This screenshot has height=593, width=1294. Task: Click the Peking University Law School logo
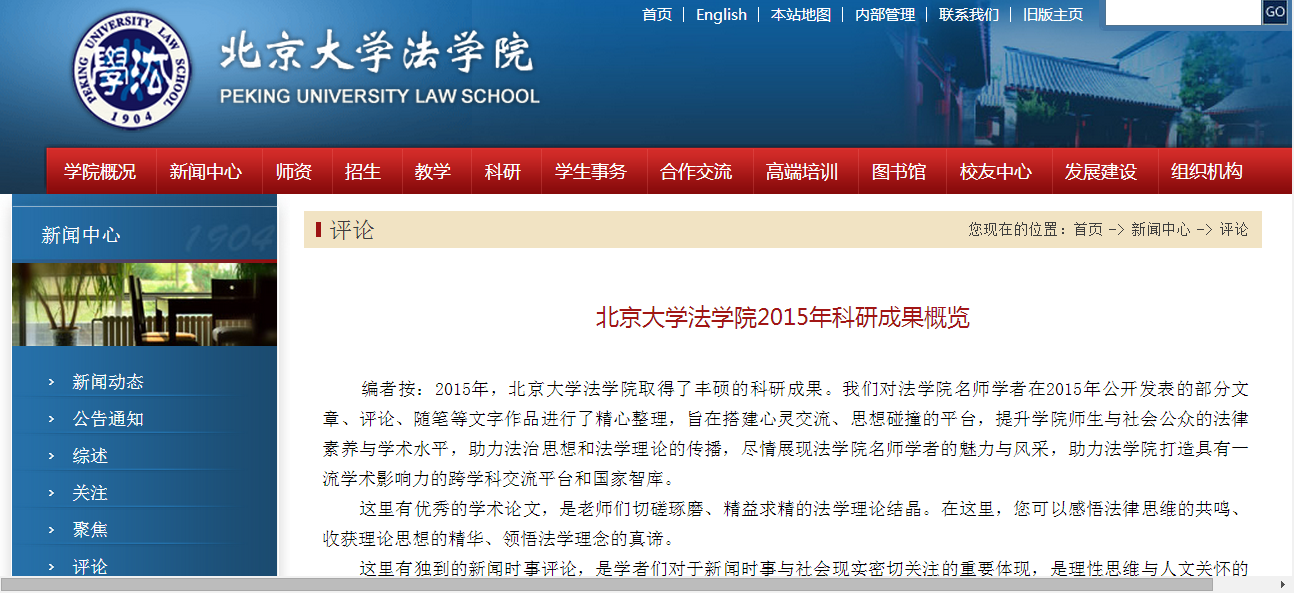[x=132, y=70]
